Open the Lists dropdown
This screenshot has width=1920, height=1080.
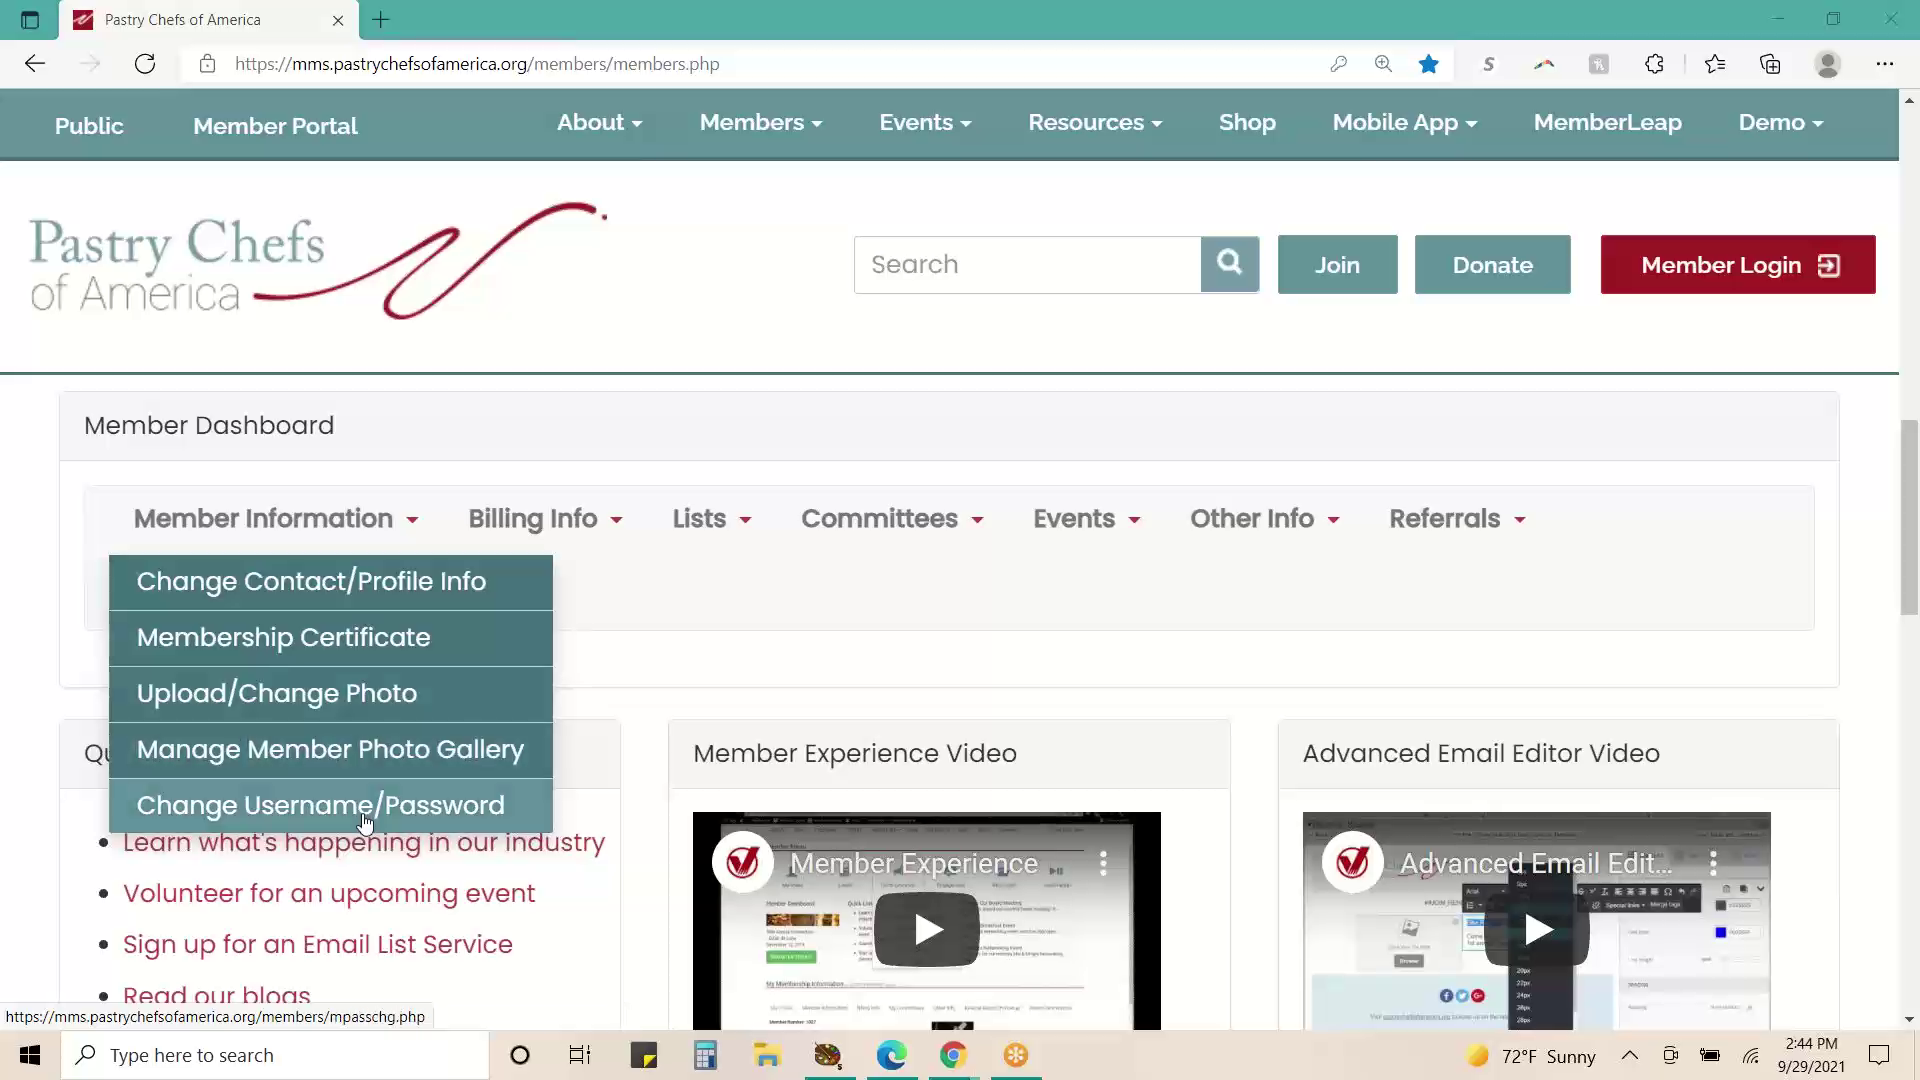711,519
